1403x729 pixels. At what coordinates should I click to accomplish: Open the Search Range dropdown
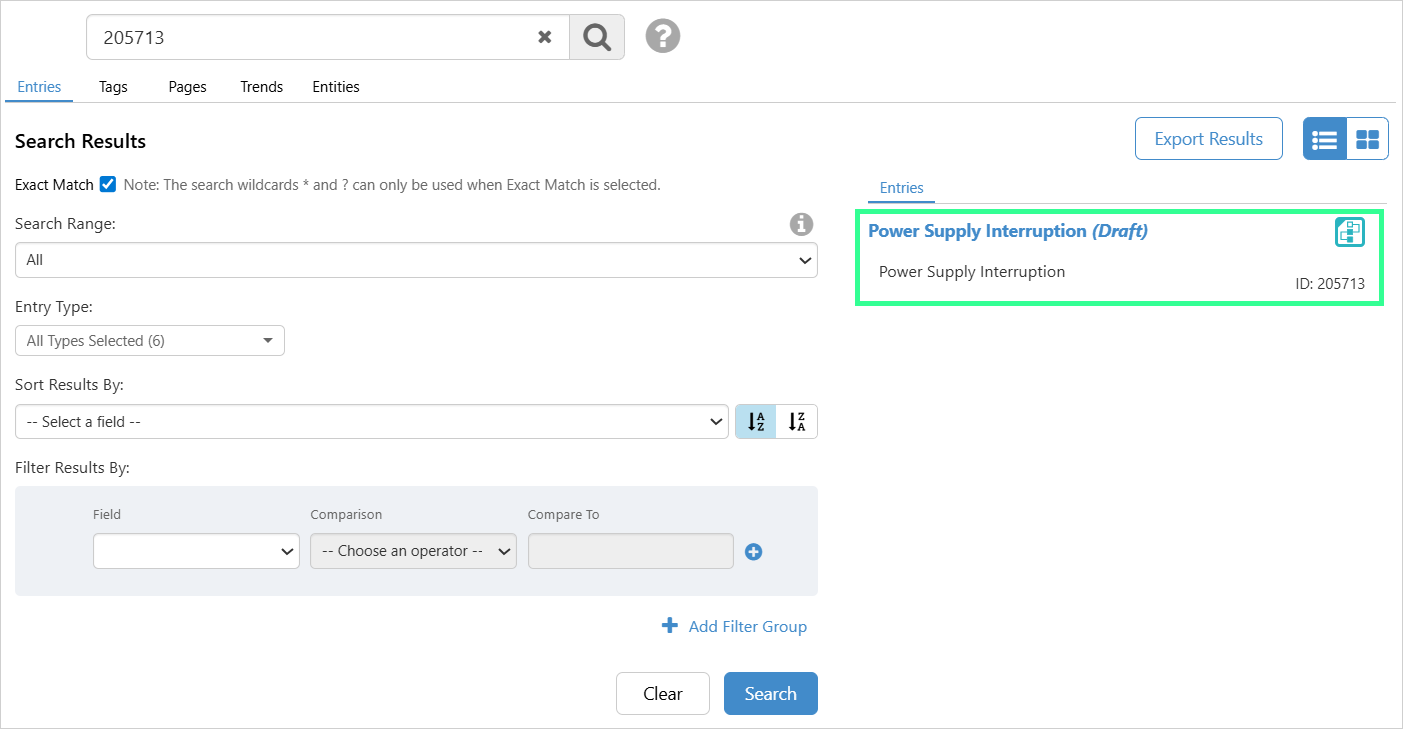(x=416, y=260)
